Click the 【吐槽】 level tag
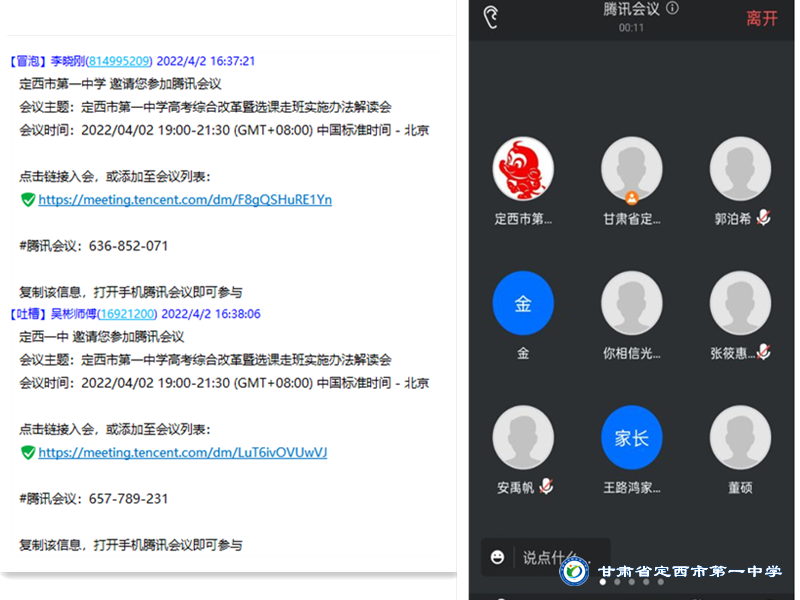The image size is (800, 600). pos(28,314)
